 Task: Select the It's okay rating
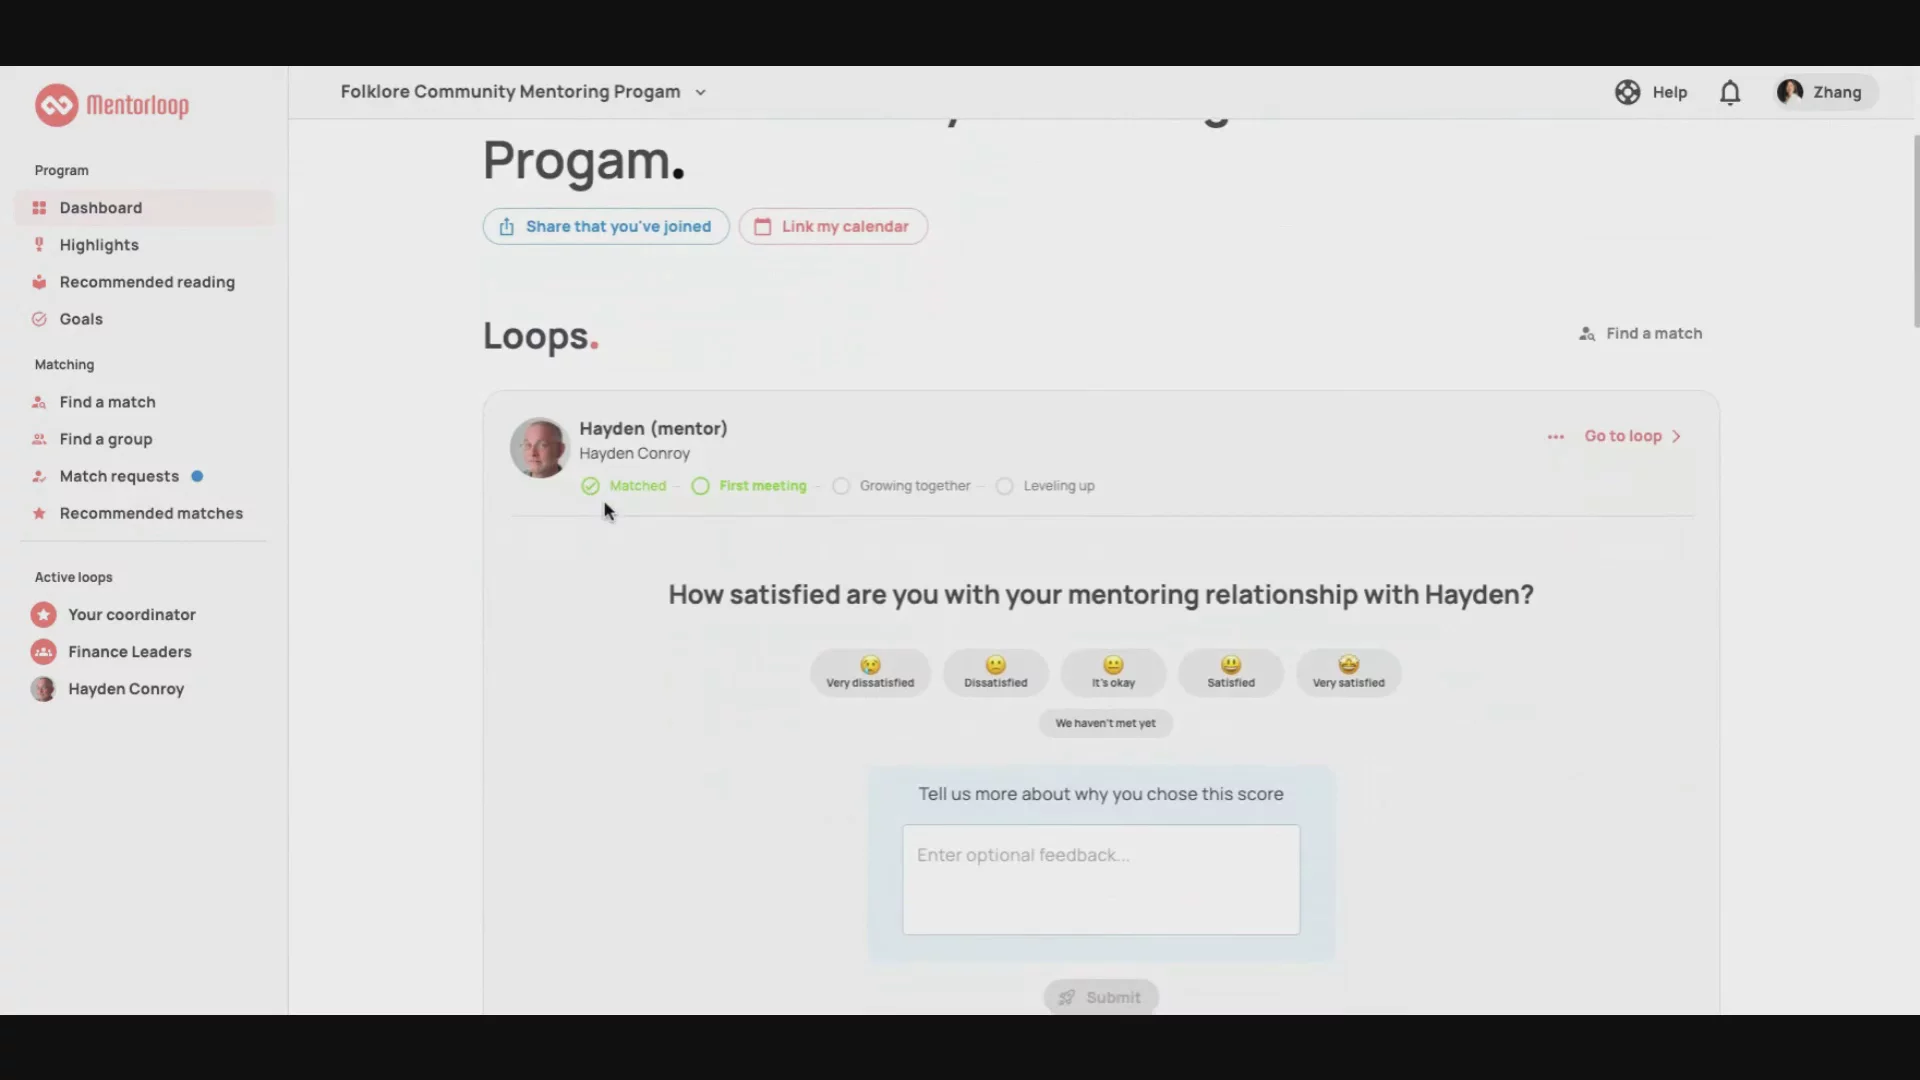(x=1113, y=672)
